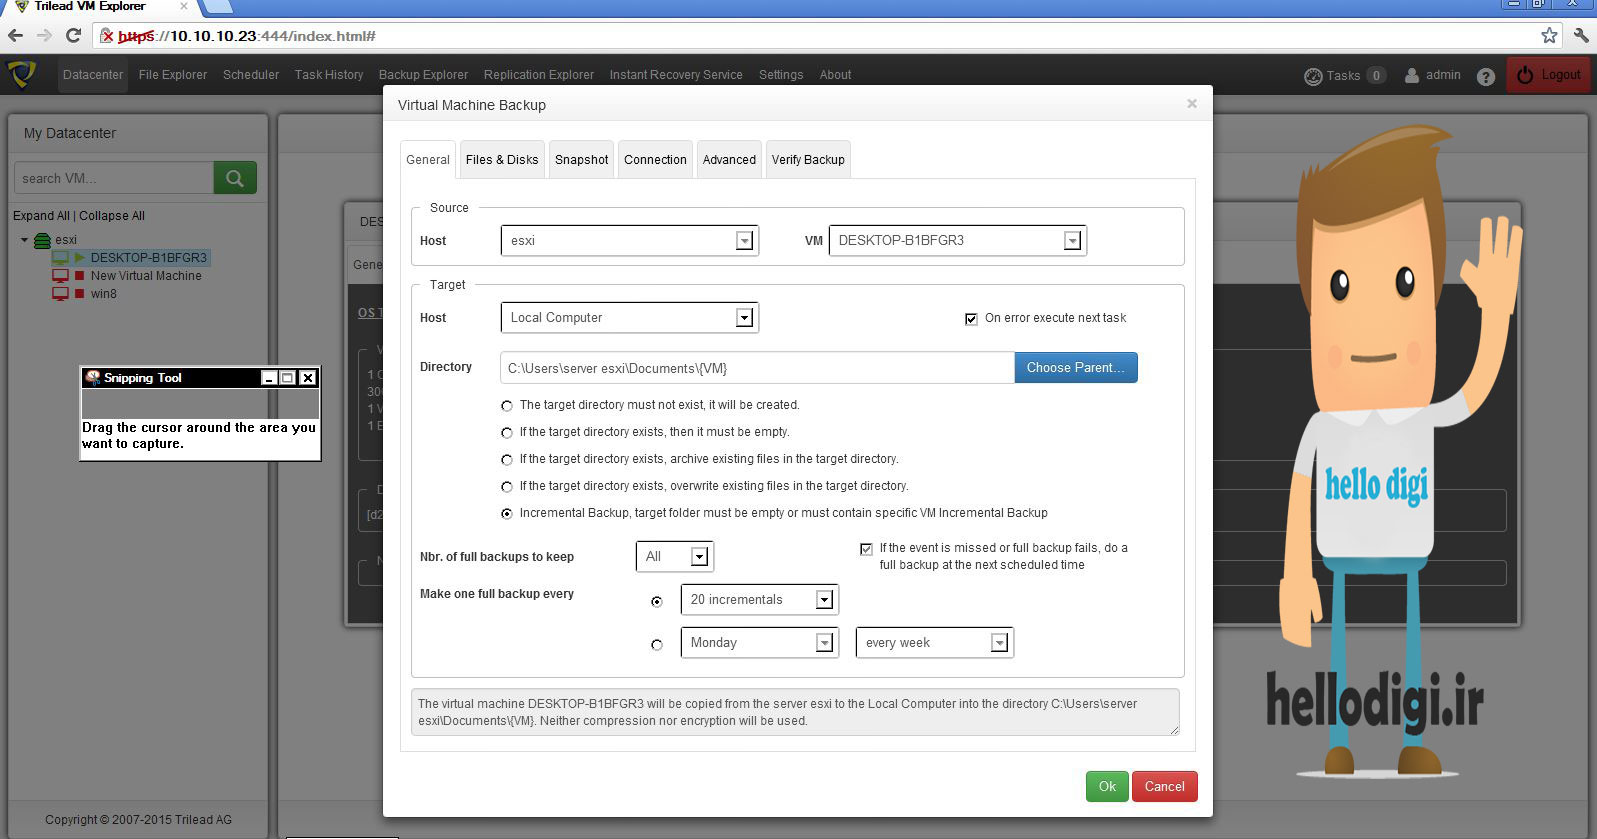Open the File Explorer menu
This screenshot has height=839, width=1597.
pyautogui.click(x=173, y=75)
